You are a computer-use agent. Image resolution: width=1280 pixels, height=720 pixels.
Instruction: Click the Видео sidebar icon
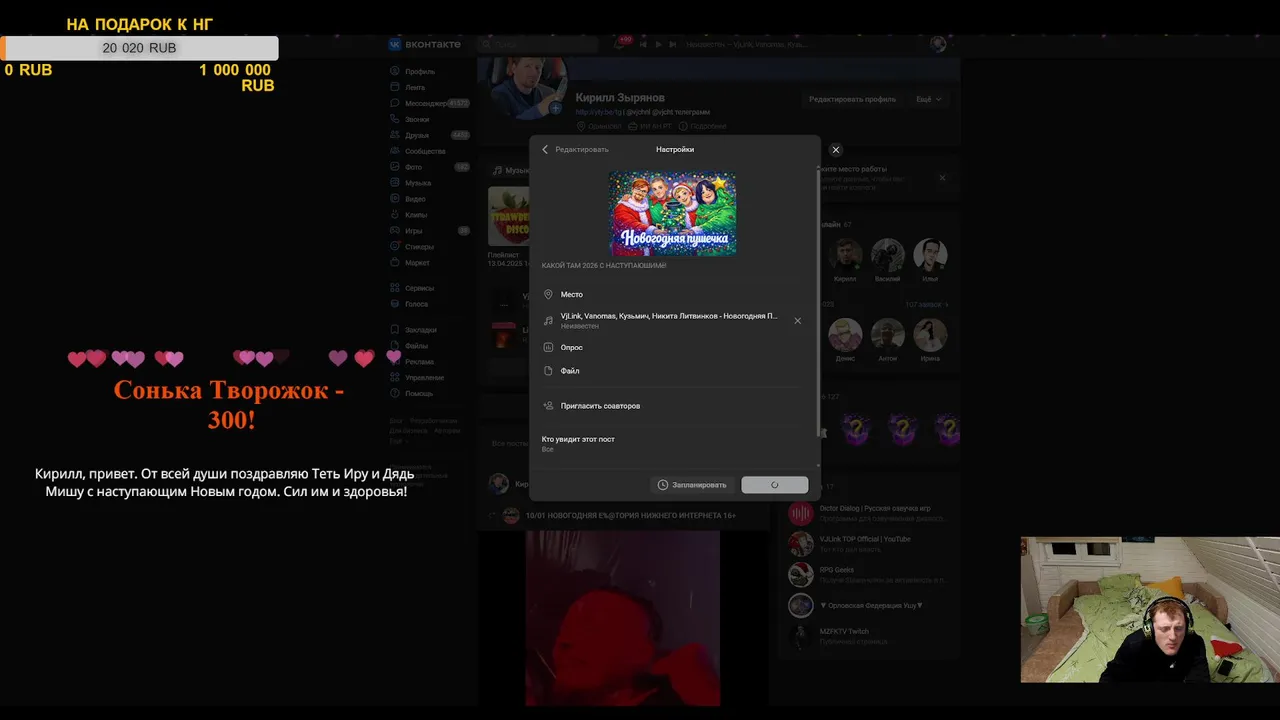tap(396, 199)
